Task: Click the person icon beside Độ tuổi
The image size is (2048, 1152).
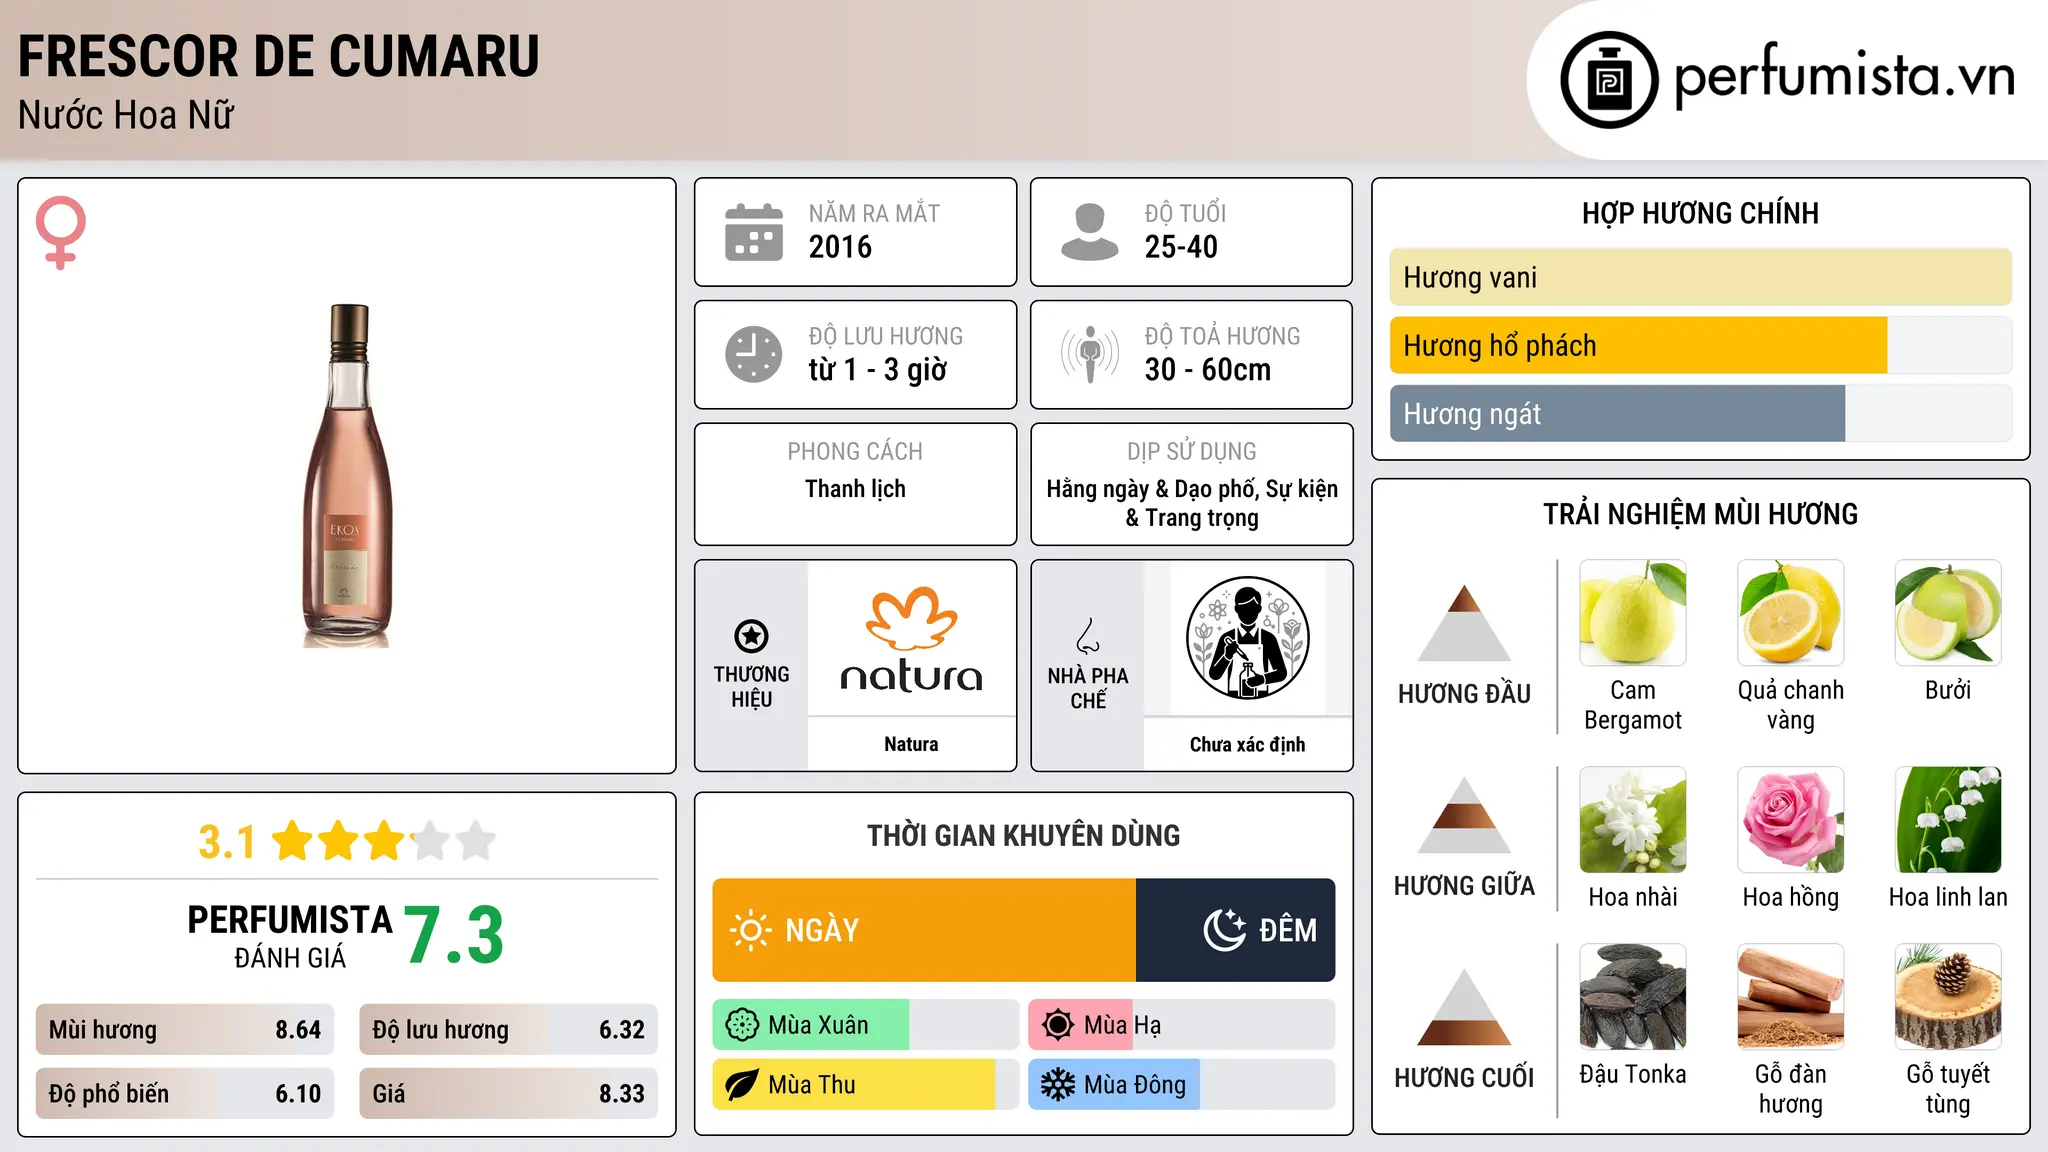Action: [1090, 232]
